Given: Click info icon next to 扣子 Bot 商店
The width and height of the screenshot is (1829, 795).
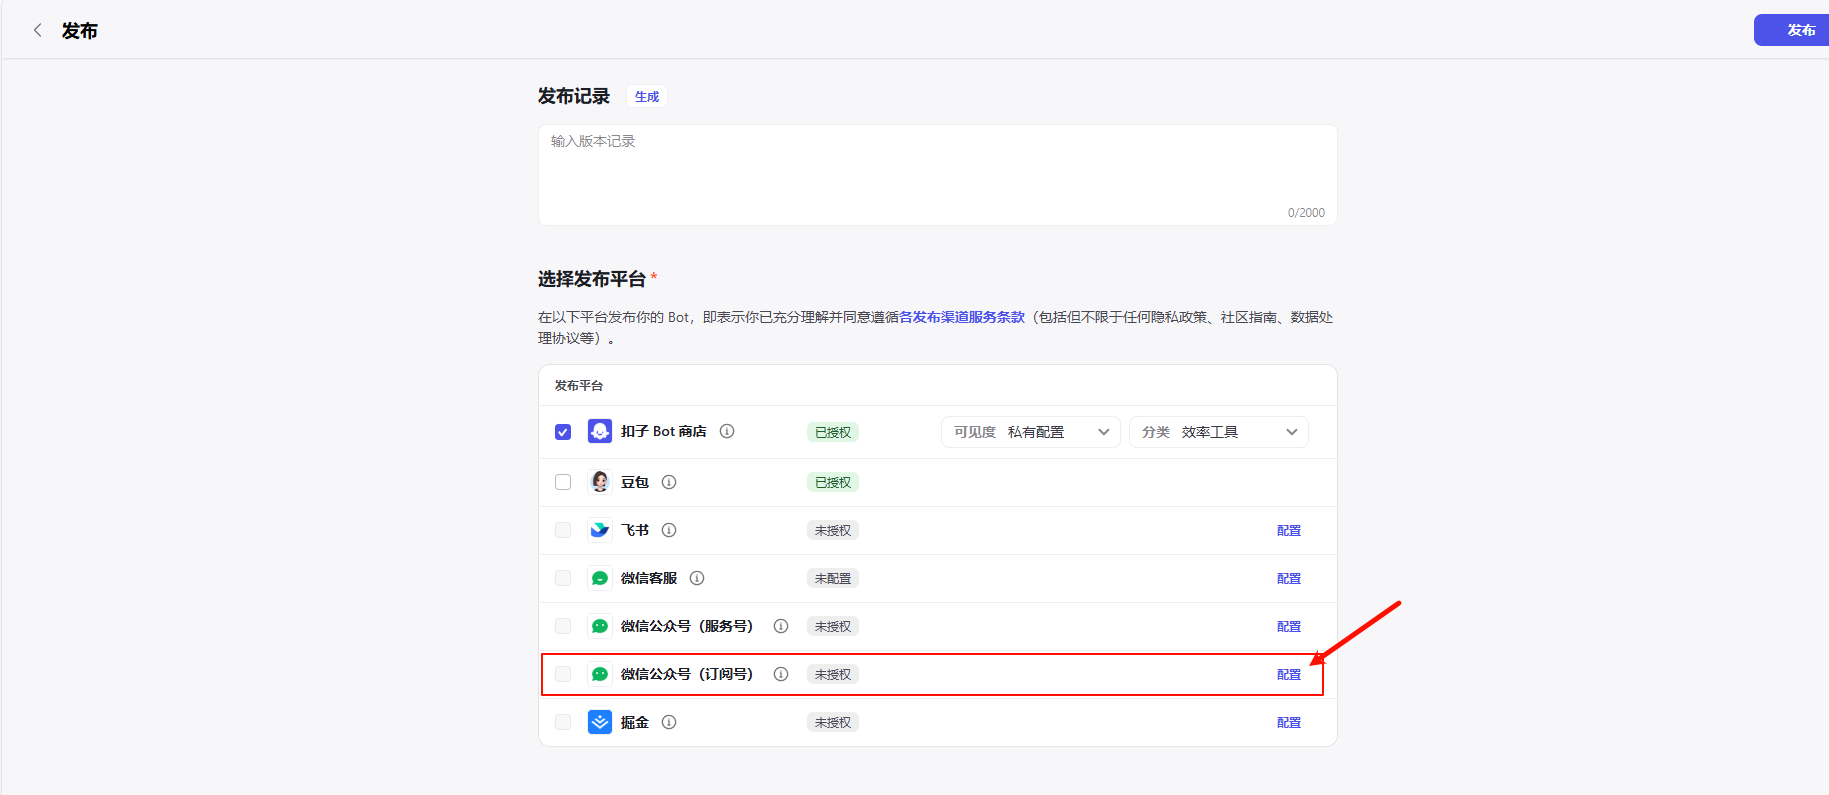Looking at the screenshot, I should click(x=727, y=431).
